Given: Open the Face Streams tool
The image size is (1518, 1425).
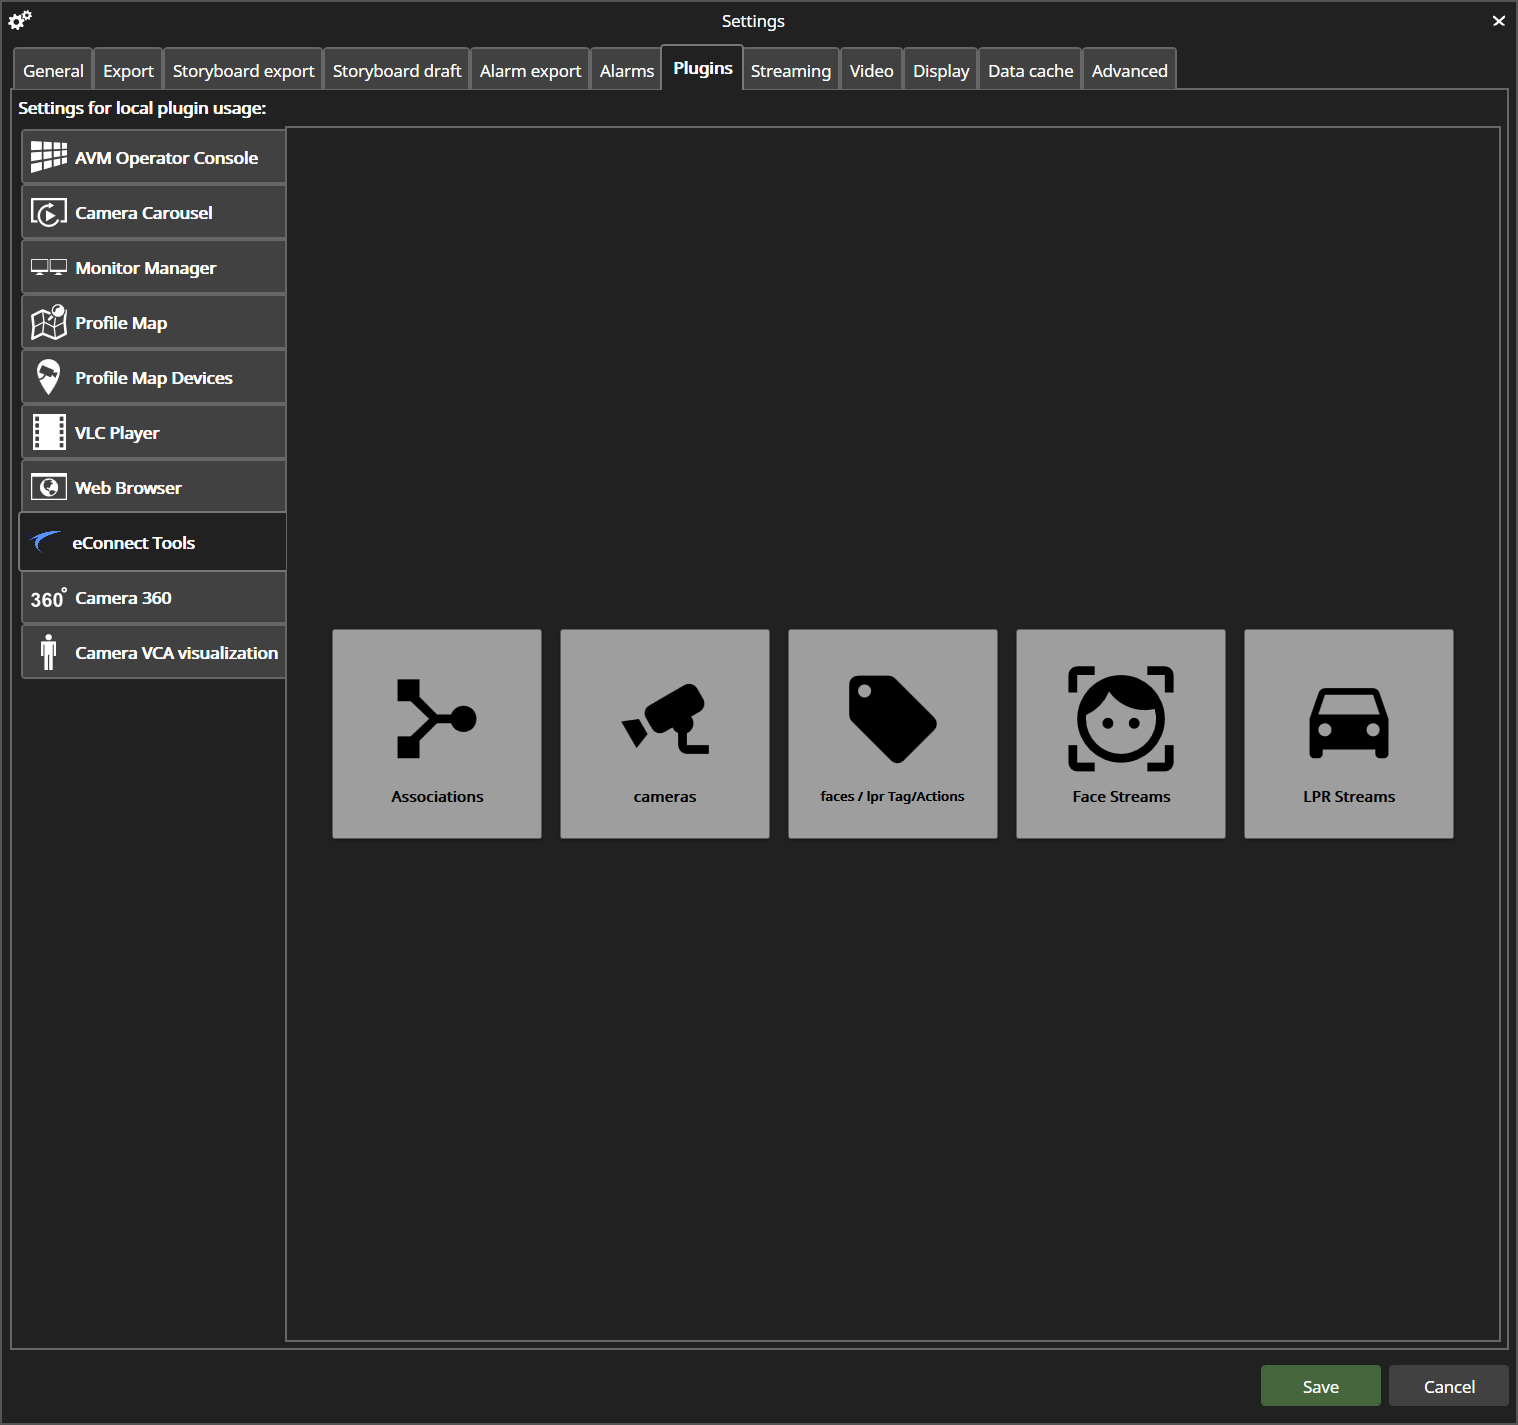Looking at the screenshot, I should coord(1120,733).
